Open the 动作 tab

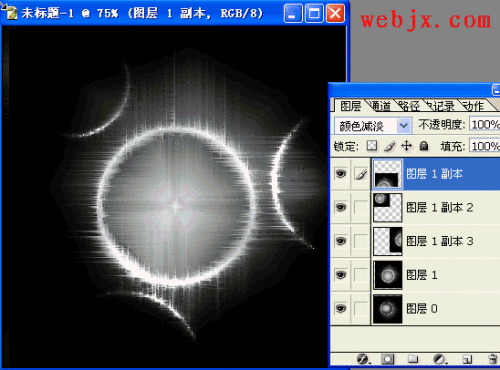(473, 106)
